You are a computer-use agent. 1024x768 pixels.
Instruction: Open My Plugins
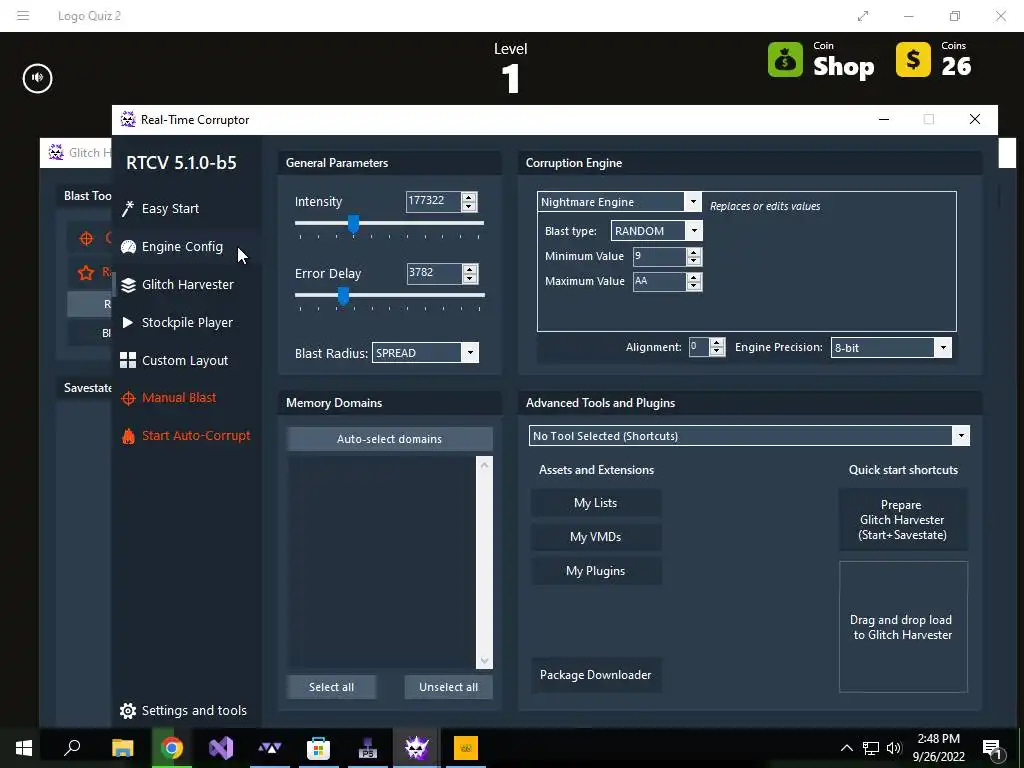click(596, 571)
